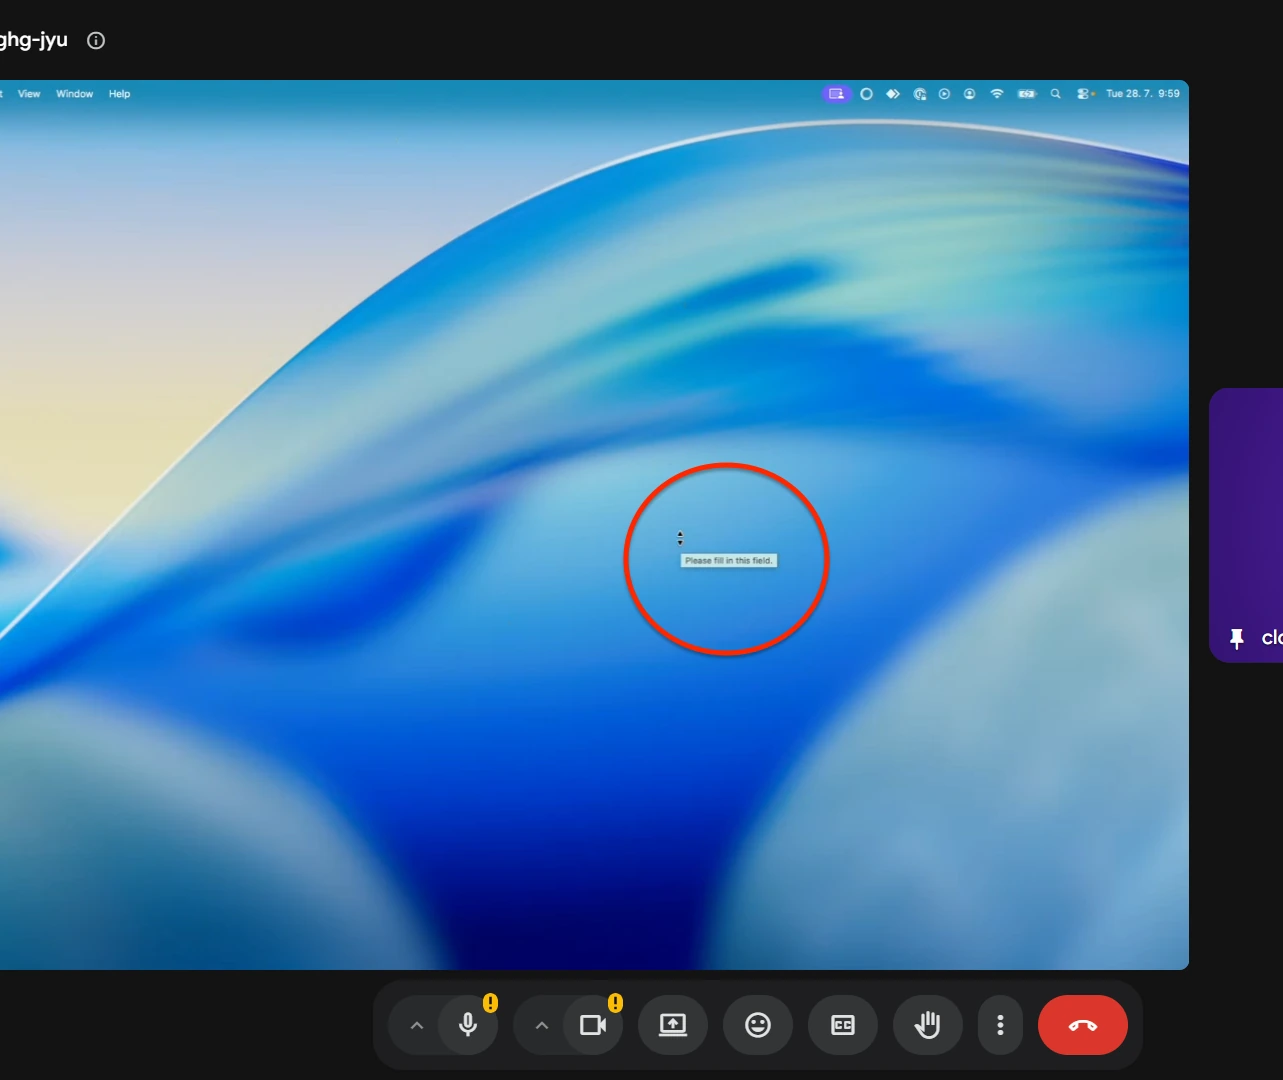Click the lock-clock icon in shared menu bar
1283x1080 pixels.
[x=920, y=94]
